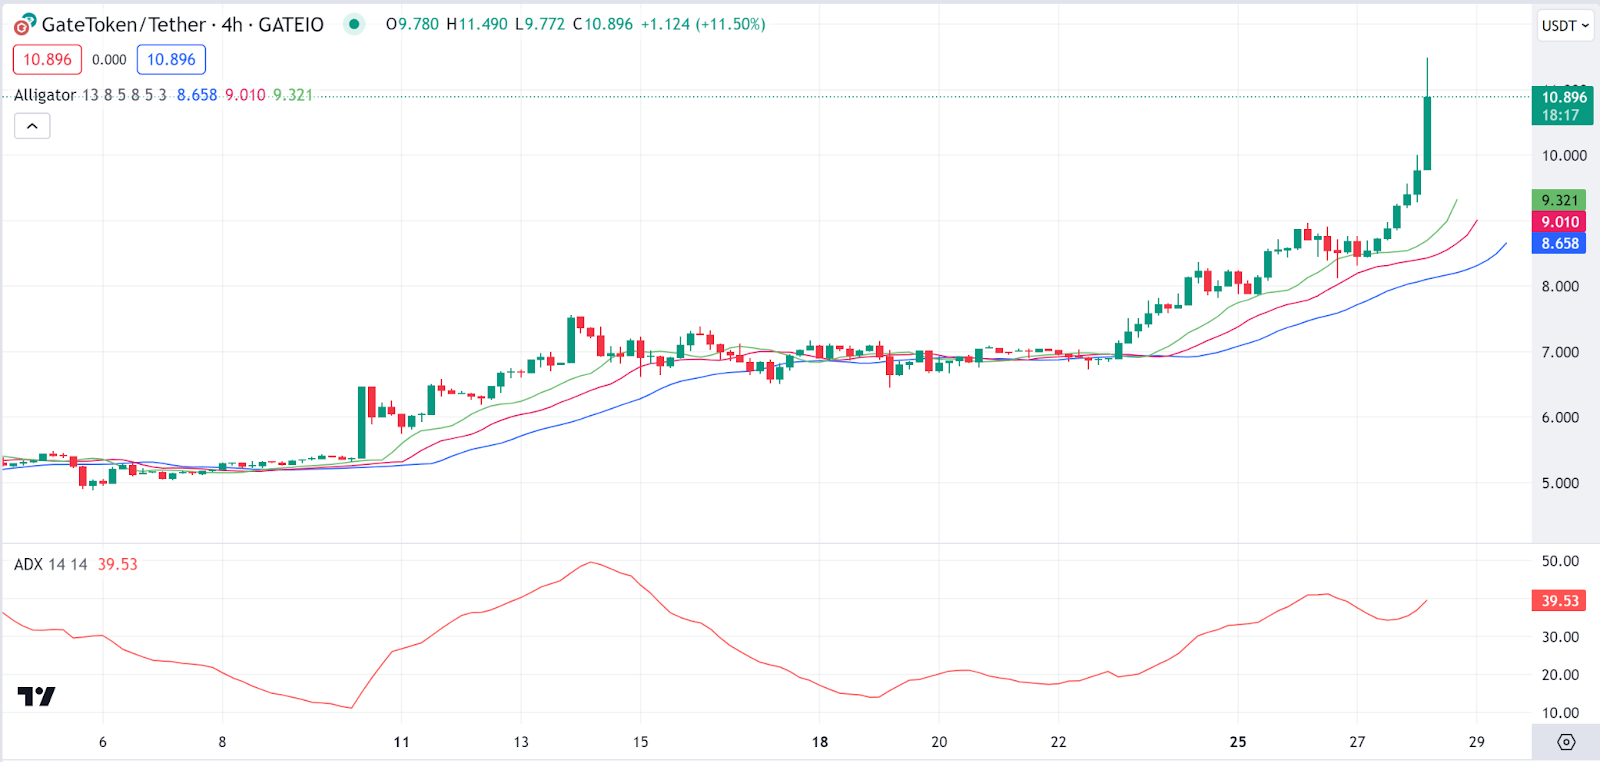Image resolution: width=1600 pixels, height=762 pixels.
Task: Collapse the indicator legend with chevron button
Action: point(32,126)
